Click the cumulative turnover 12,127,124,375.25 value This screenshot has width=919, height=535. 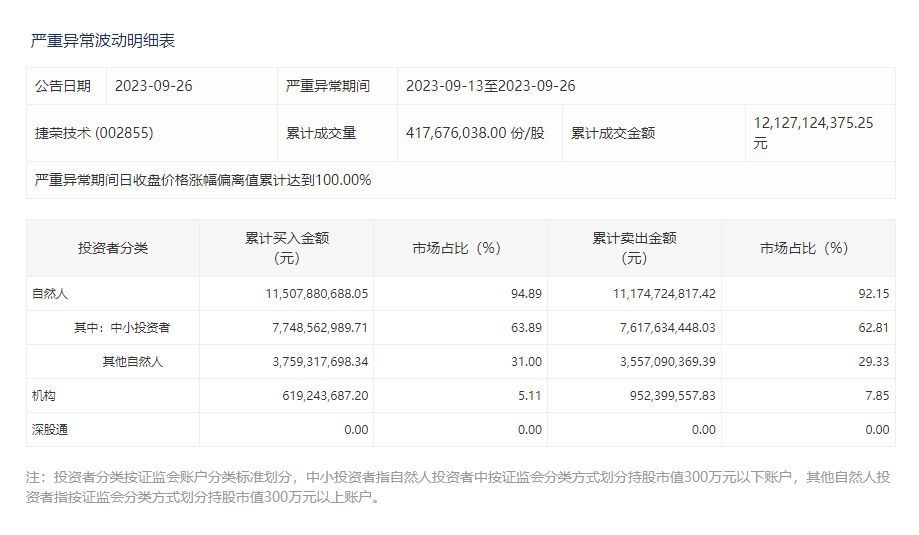[813, 123]
